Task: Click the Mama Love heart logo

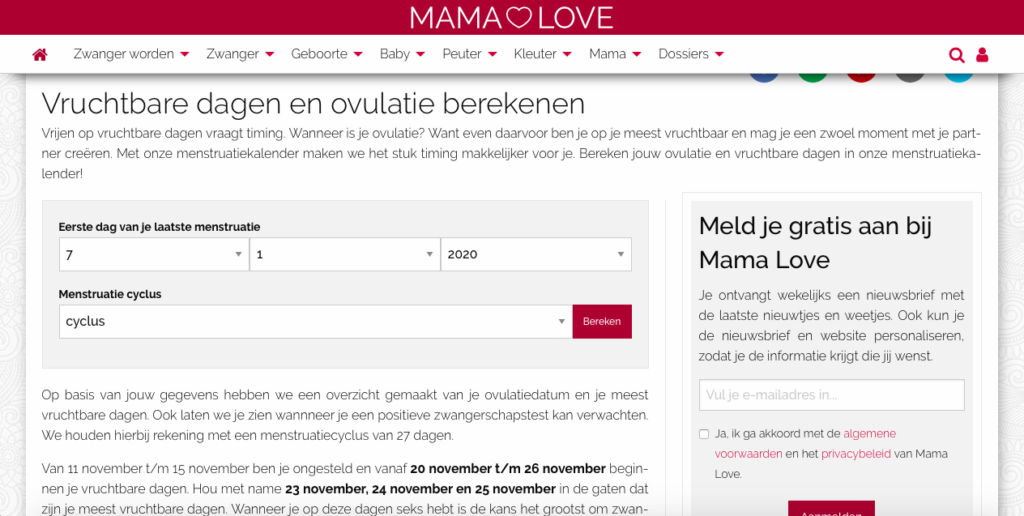Action: [512, 18]
